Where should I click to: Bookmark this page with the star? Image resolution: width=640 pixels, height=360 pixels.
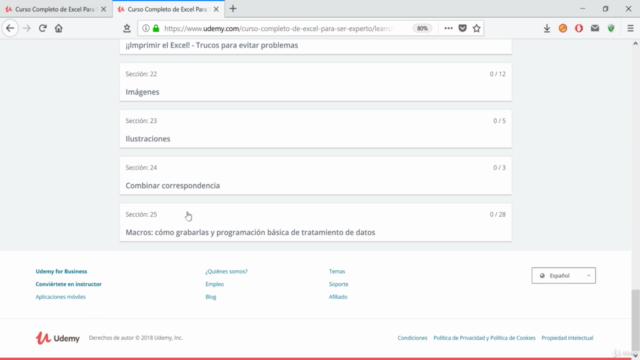tap(476, 28)
